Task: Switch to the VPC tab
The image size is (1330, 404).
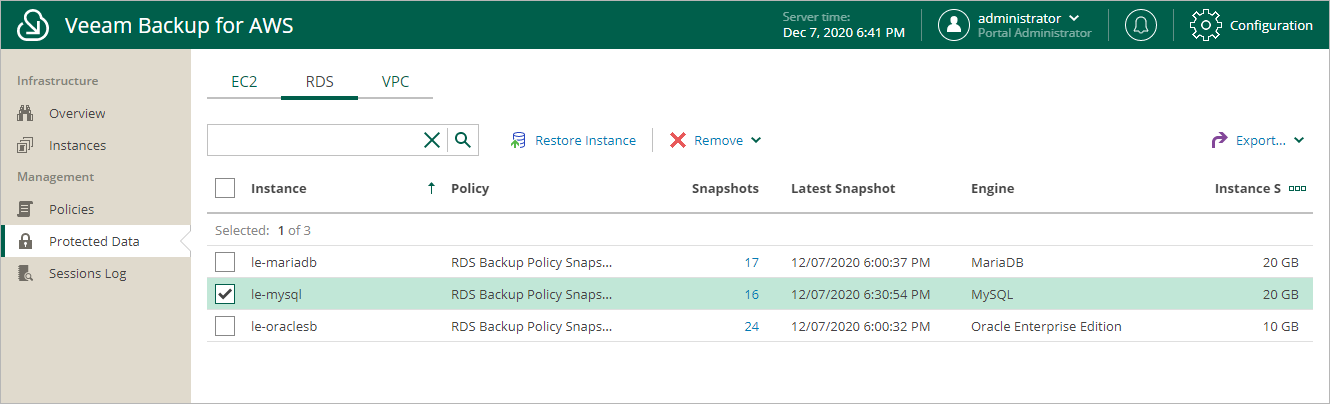Action: tap(395, 82)
